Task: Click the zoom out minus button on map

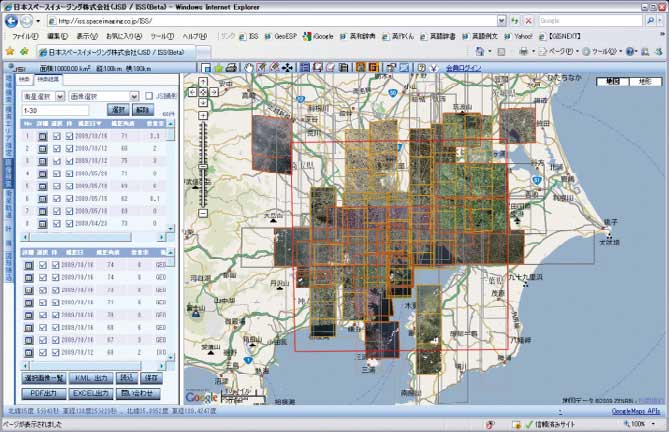Action: coord(203,213)
